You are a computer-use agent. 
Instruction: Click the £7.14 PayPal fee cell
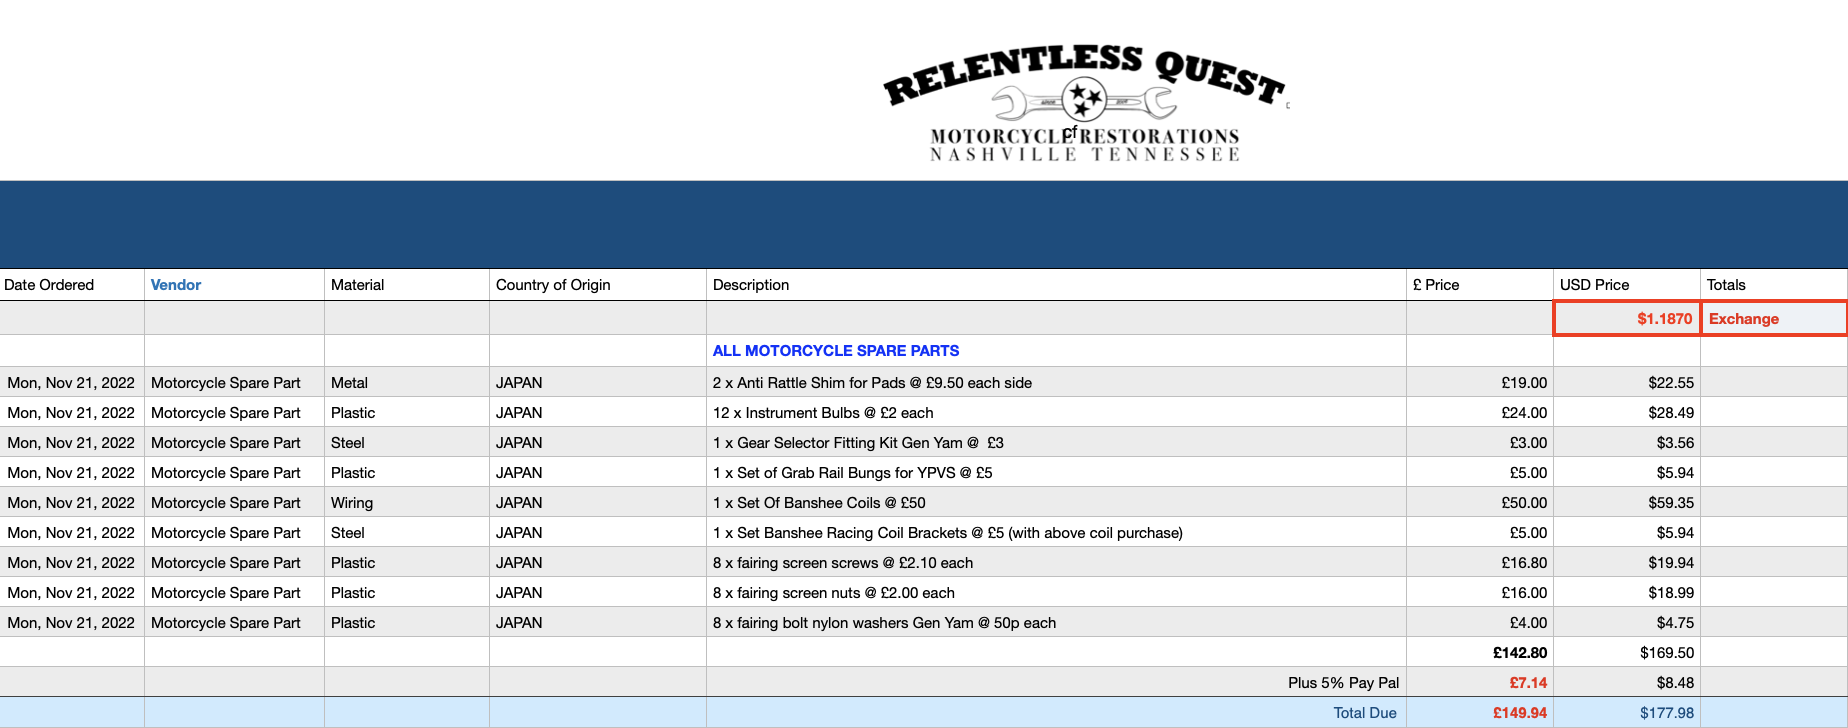[x=1479, y=683]
